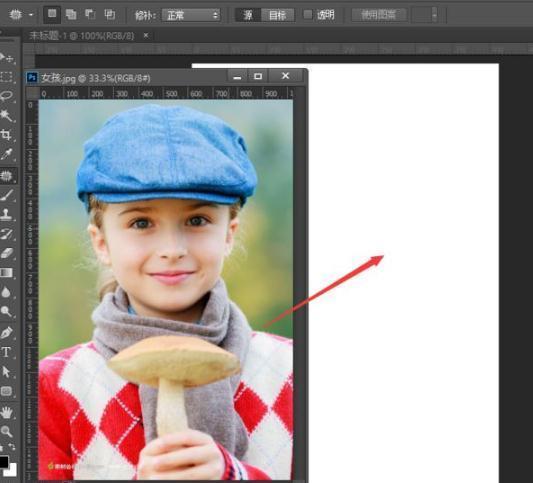This screenshot has height=483, width=533.
Task: Select the Patch tool in the toolbox
Action: tap(7, 176)
